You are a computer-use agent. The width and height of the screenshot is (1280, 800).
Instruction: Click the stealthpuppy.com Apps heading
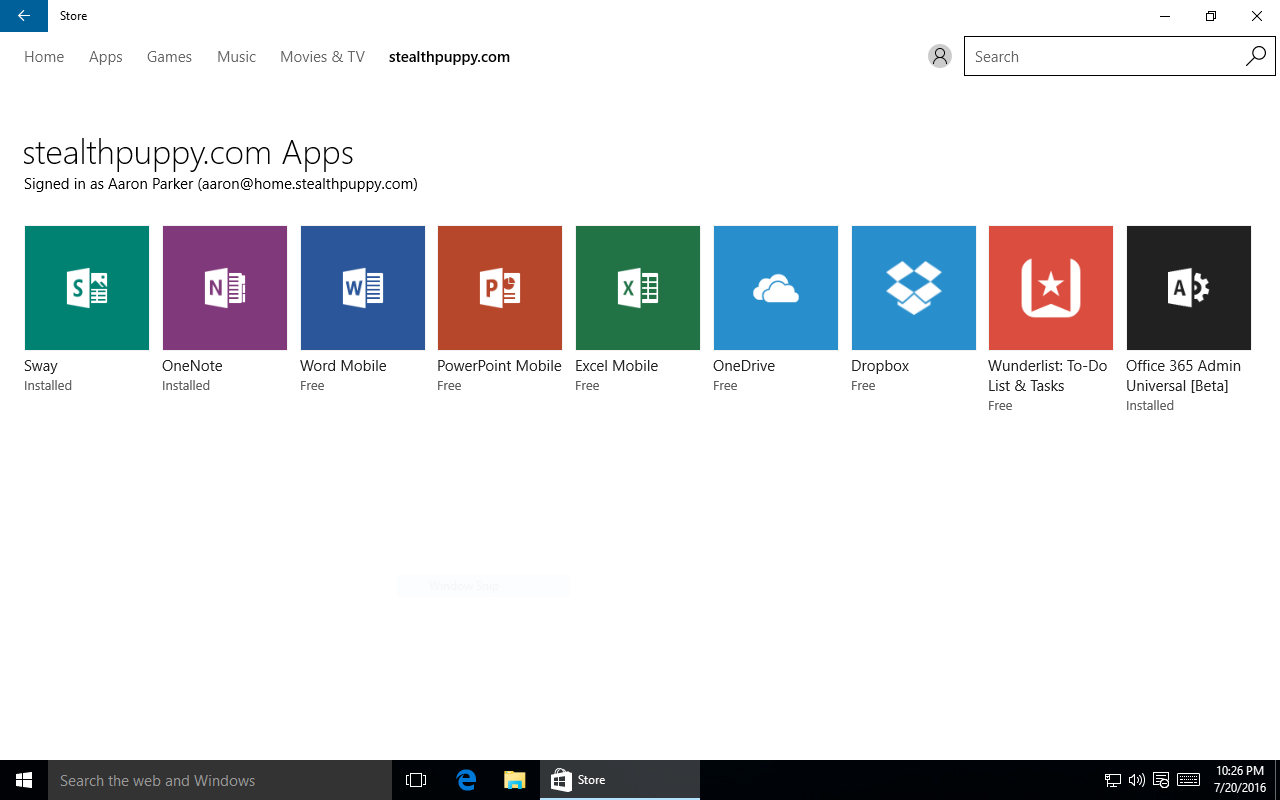click(188, 153)
